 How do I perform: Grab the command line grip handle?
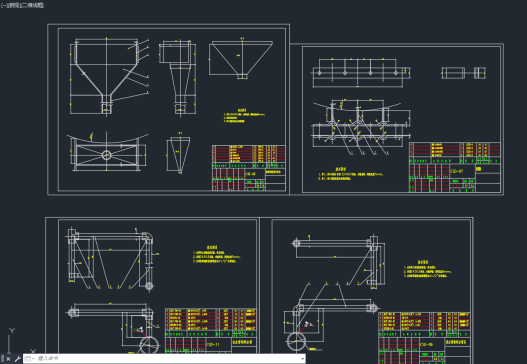click(x=2, y=359)
